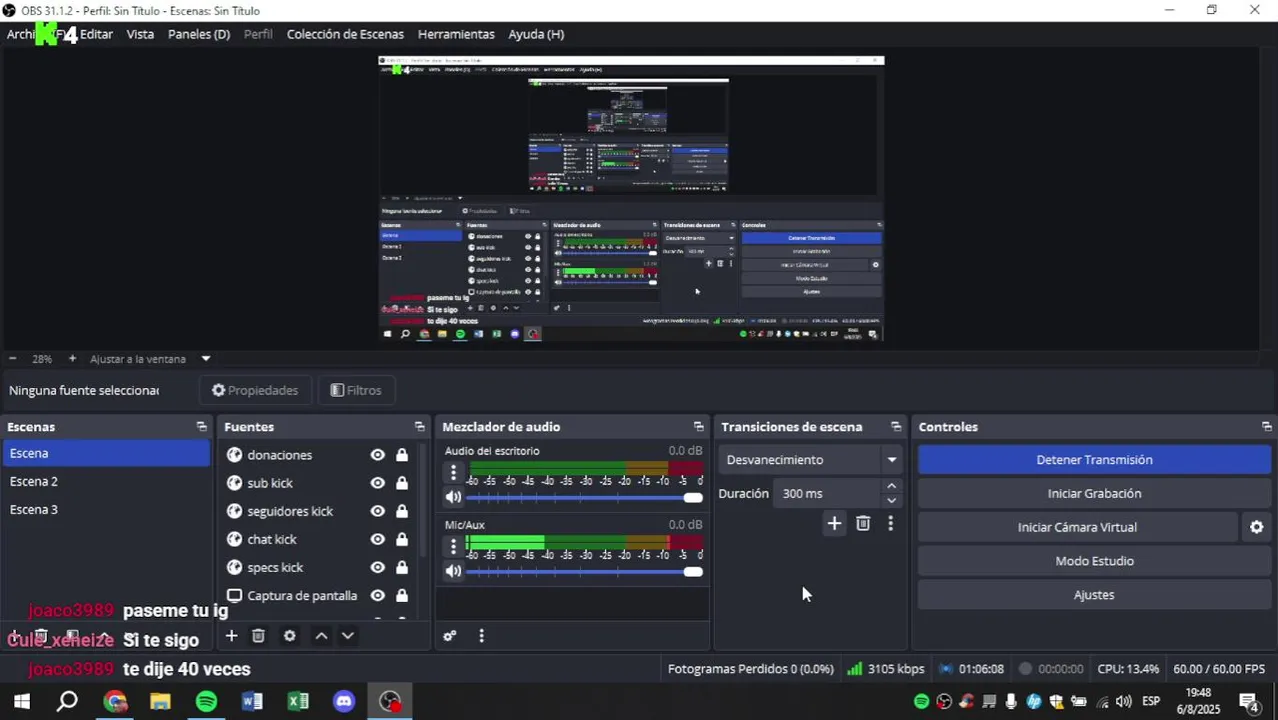This screenshot has height=720, width=1278.
Task: Open the Editar menu
Action: click(96, 34)
